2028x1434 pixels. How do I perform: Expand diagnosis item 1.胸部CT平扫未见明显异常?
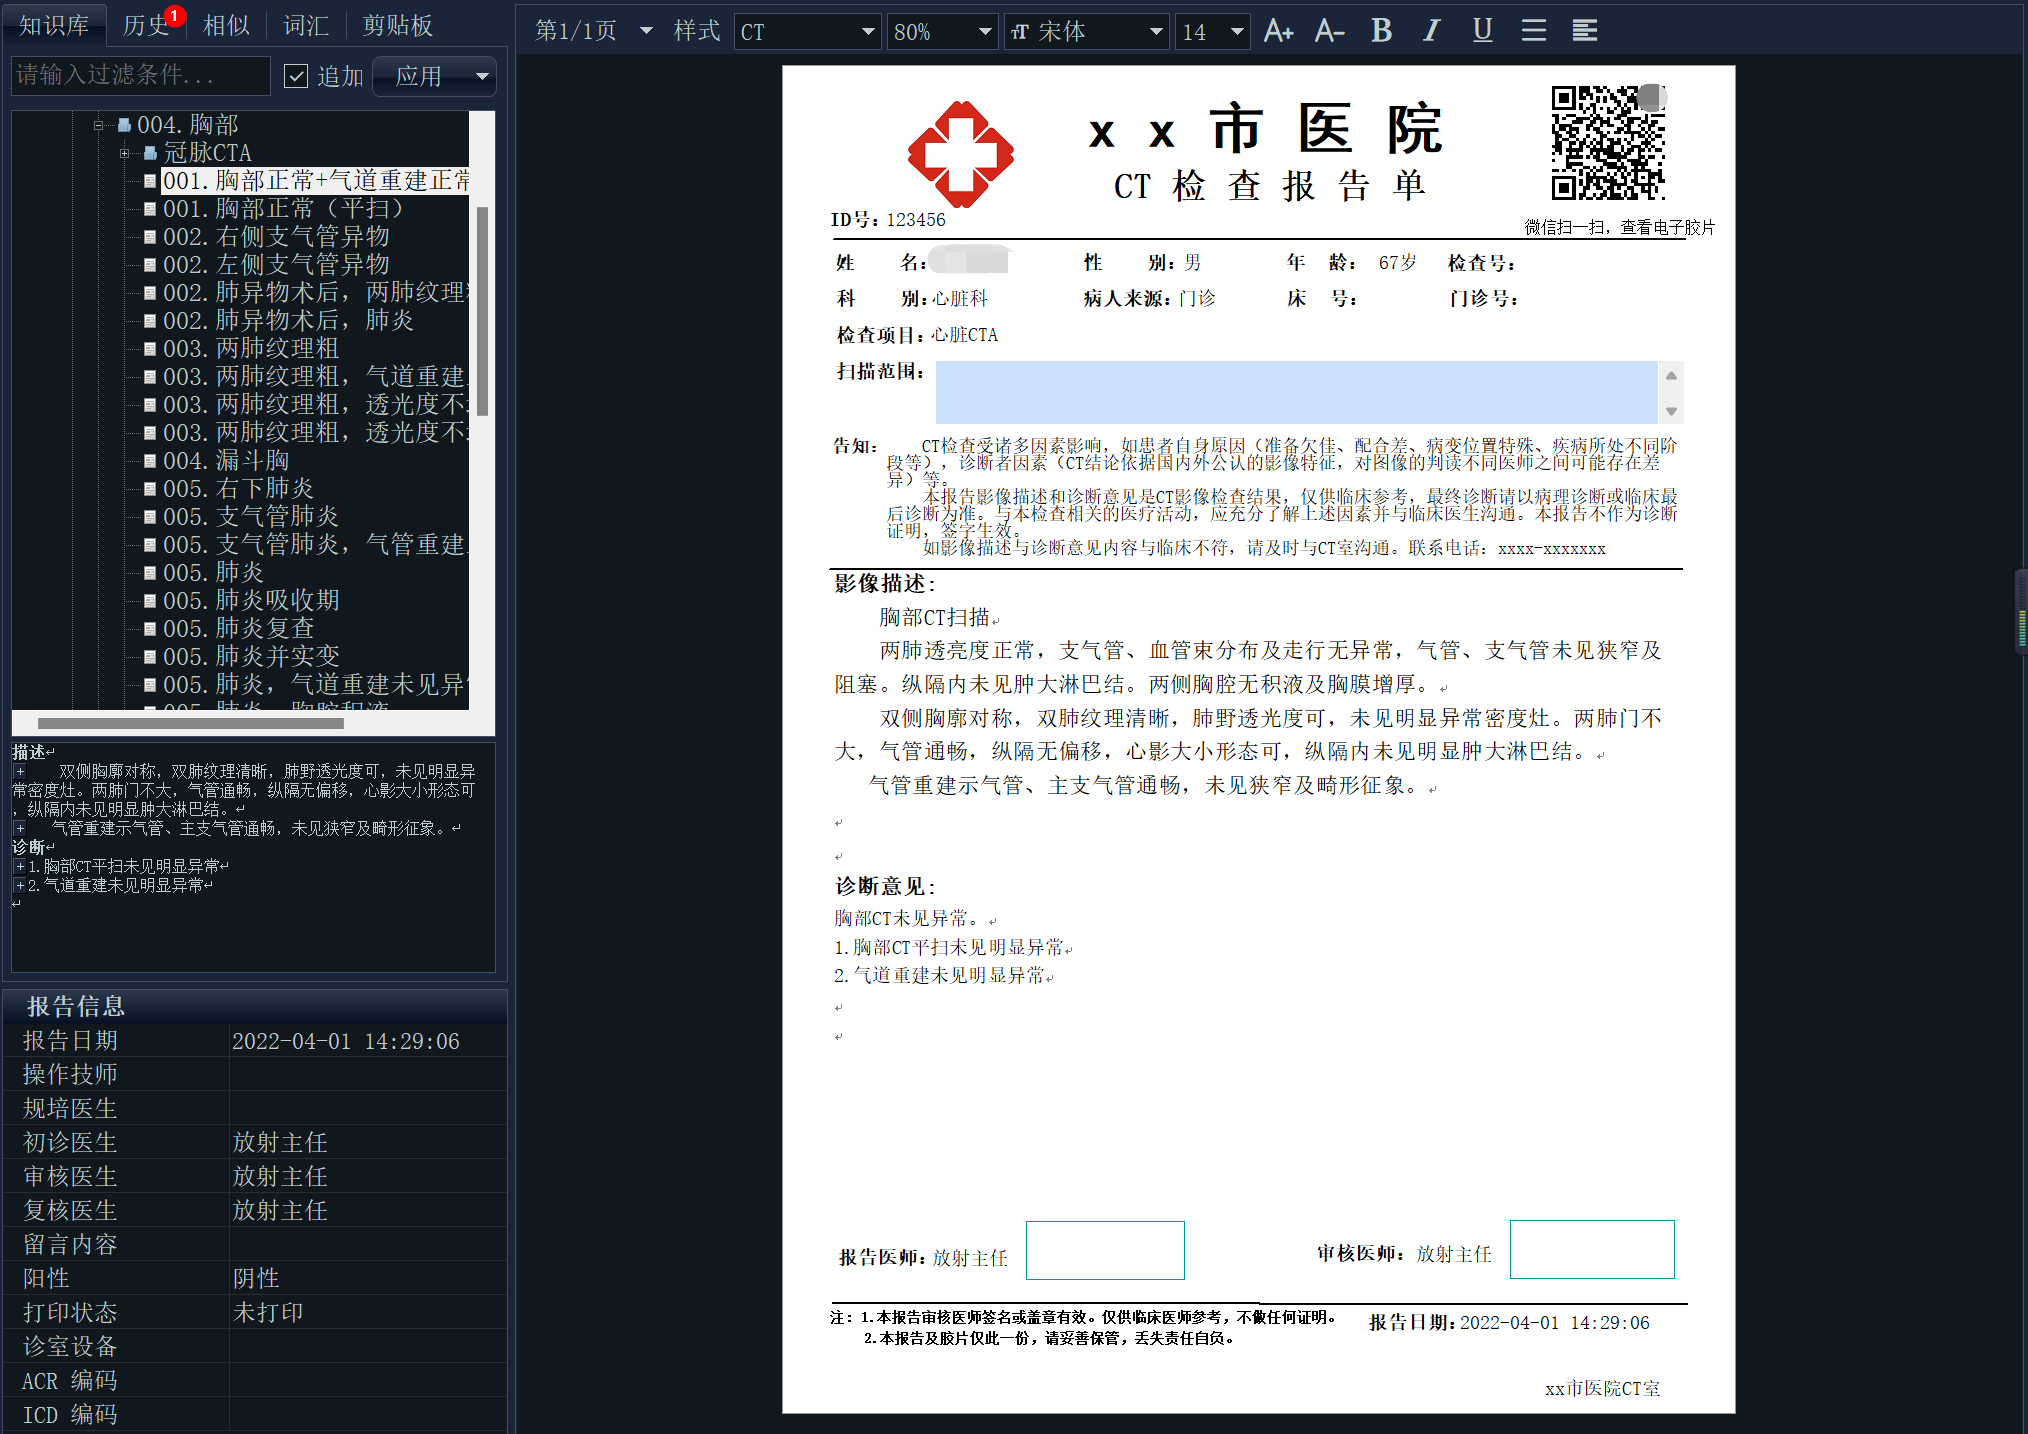point(19,866)
